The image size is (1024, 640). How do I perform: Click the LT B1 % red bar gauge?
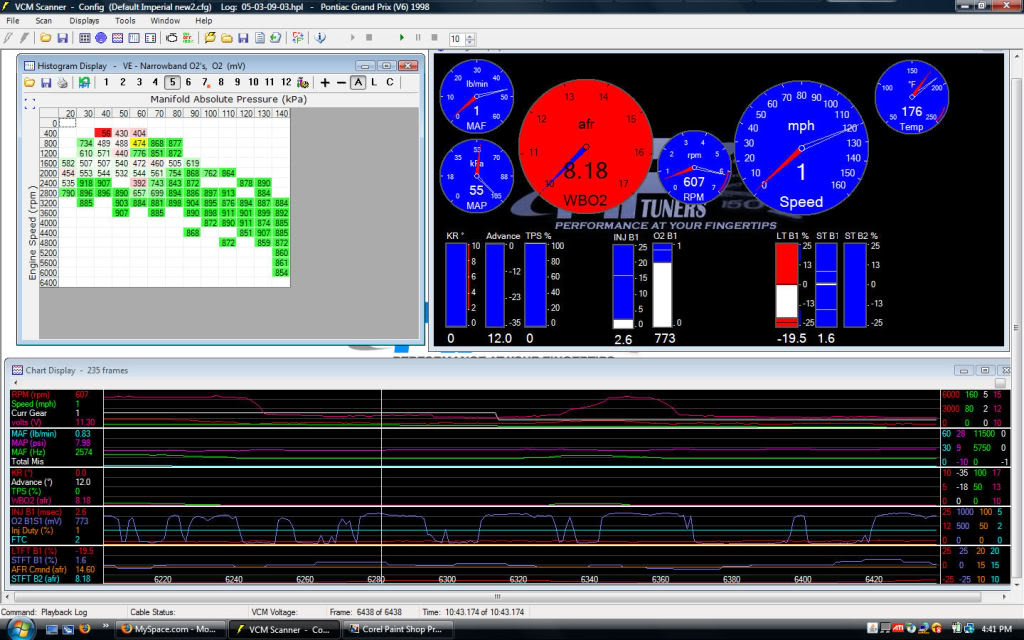click(787, 285)
